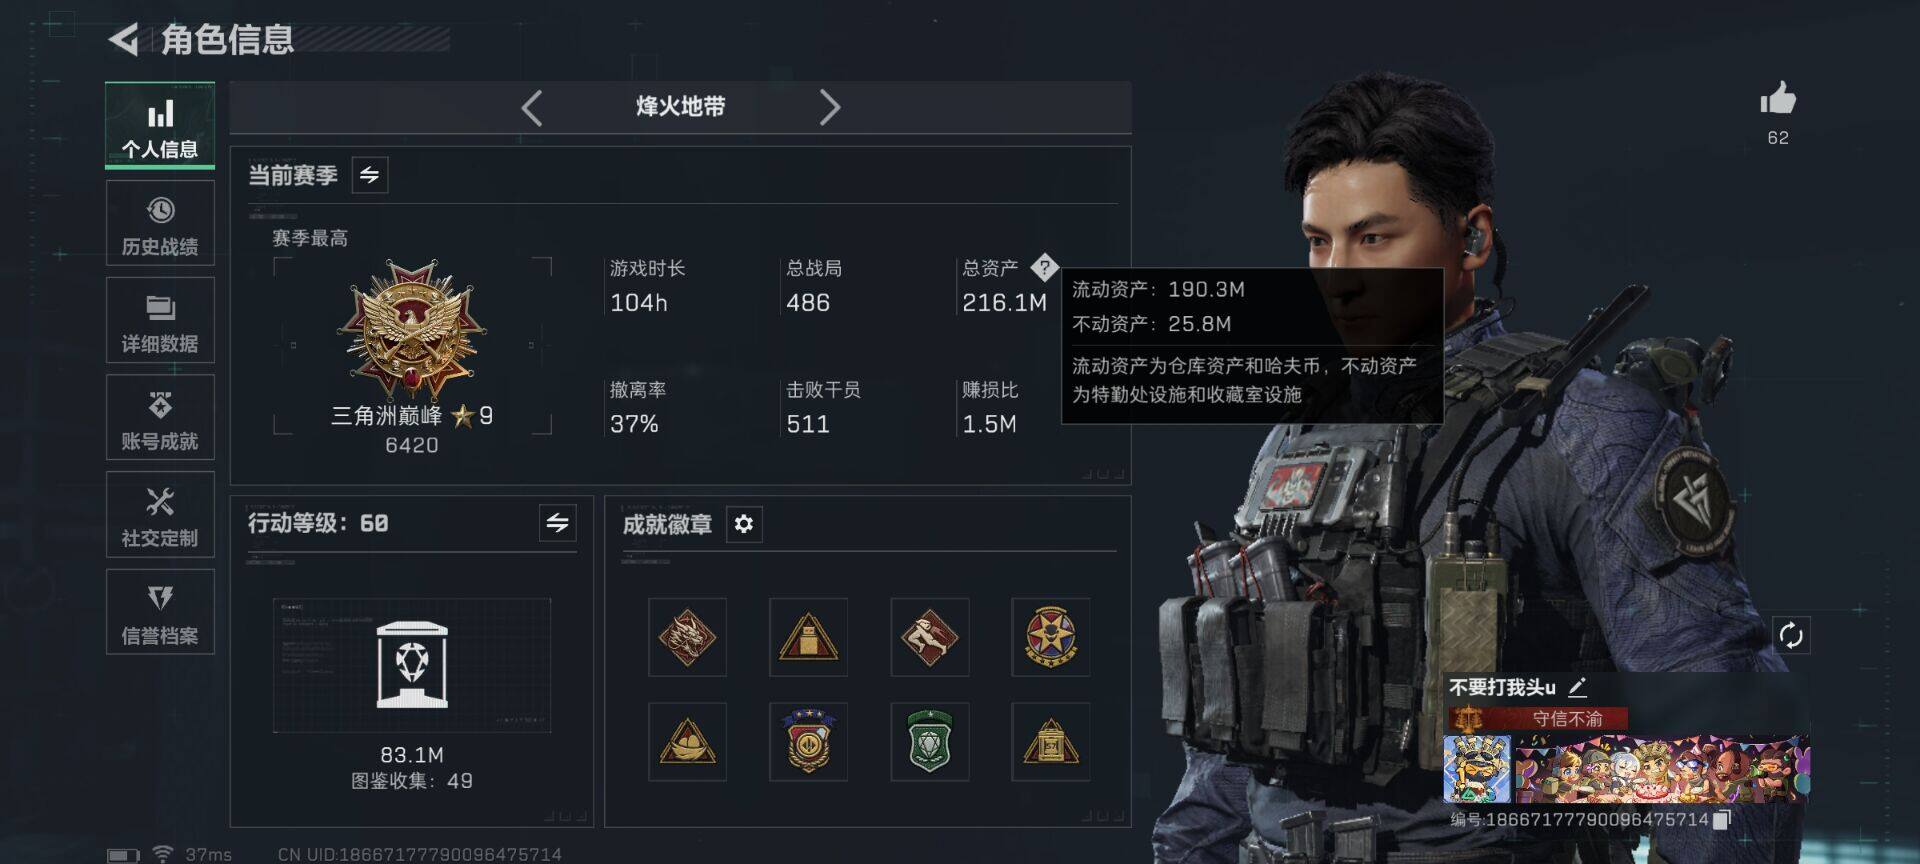Open the 详细数据 tab
Viewport: 1920px width, 864px height.
160,321
